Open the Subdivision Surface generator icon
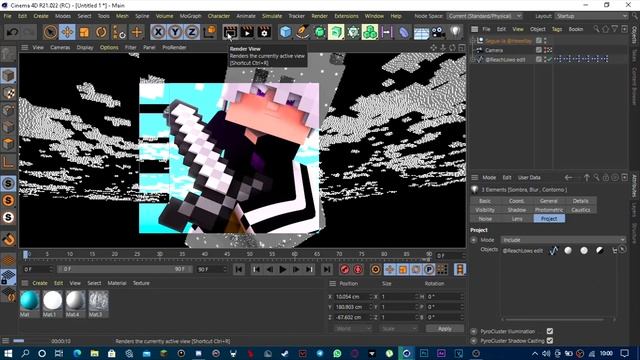This screenshot has height=360, width=640. click(x=320, y=32)
